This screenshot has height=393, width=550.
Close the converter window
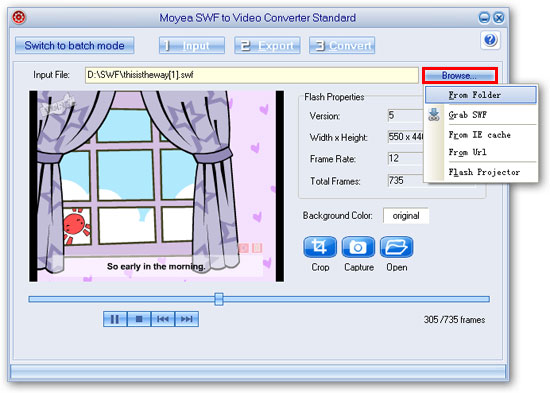(498, 18)
